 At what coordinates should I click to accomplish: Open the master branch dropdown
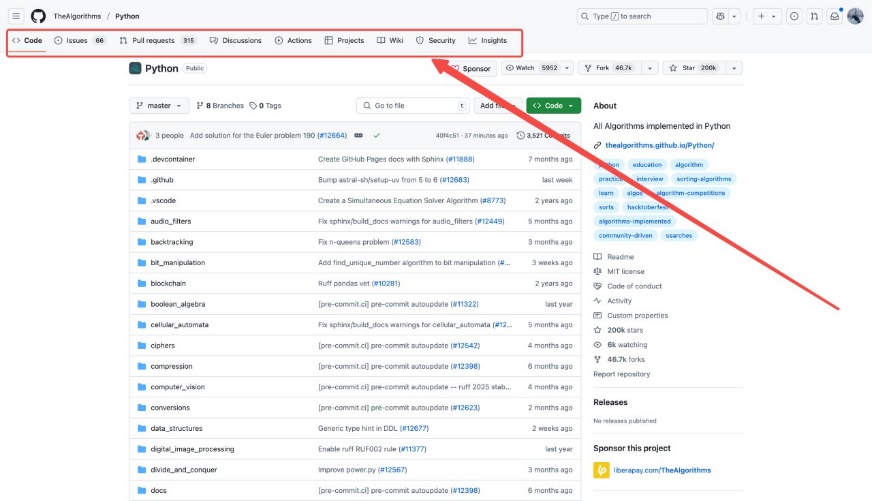click(x=159, y=105)
